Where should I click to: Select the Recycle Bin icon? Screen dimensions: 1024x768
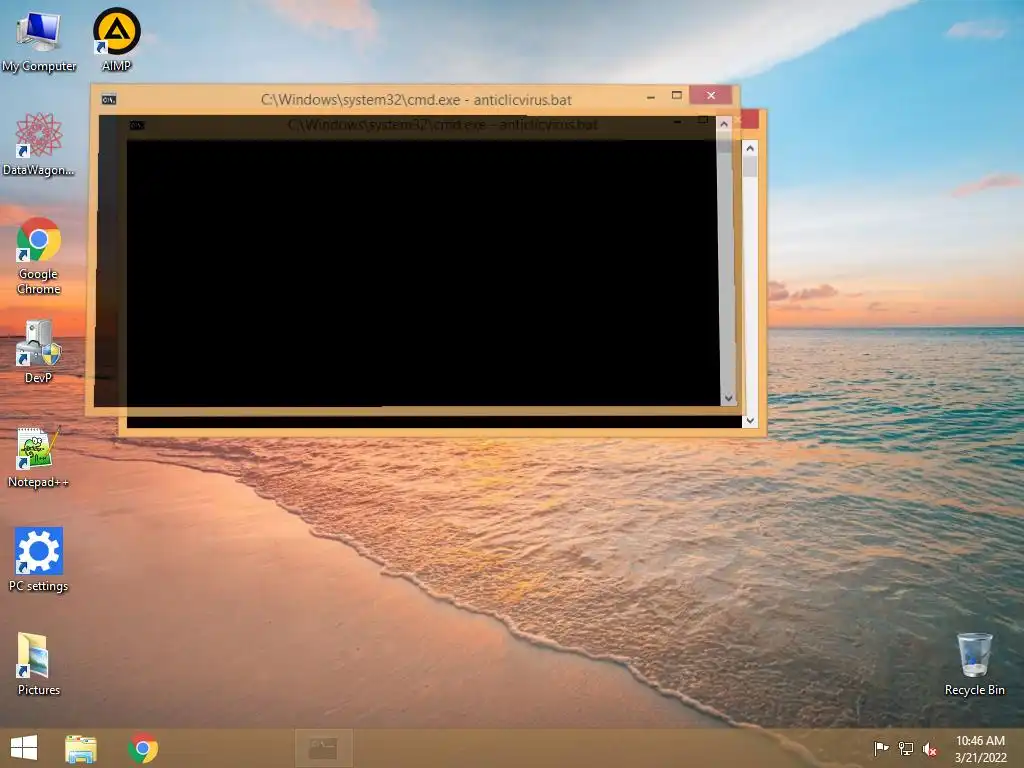[x=974, y=664]
